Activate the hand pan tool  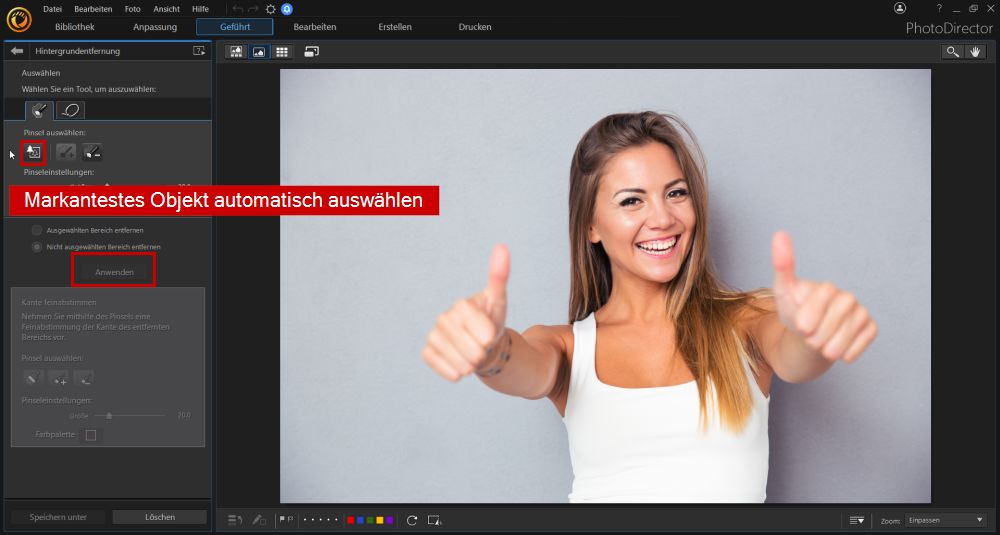click(977, 51)
